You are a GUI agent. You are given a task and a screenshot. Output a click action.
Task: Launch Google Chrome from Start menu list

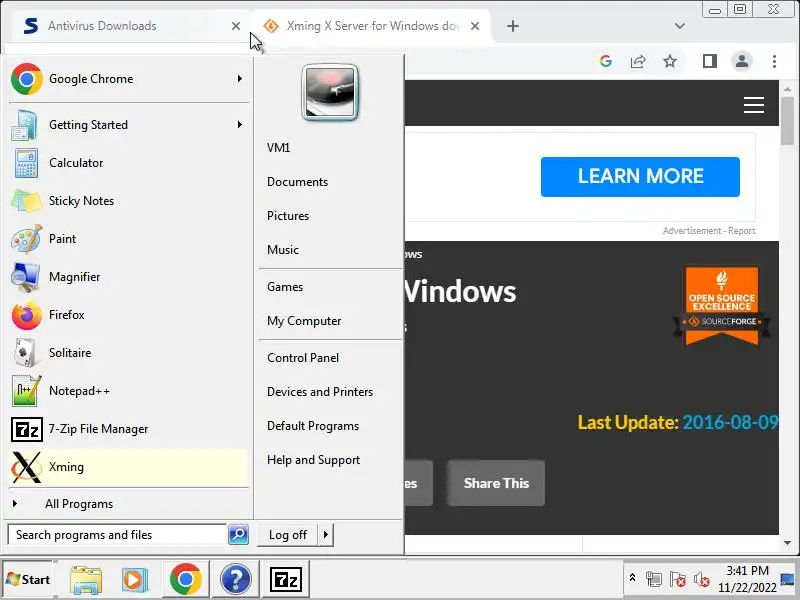(x=128, y=79)
